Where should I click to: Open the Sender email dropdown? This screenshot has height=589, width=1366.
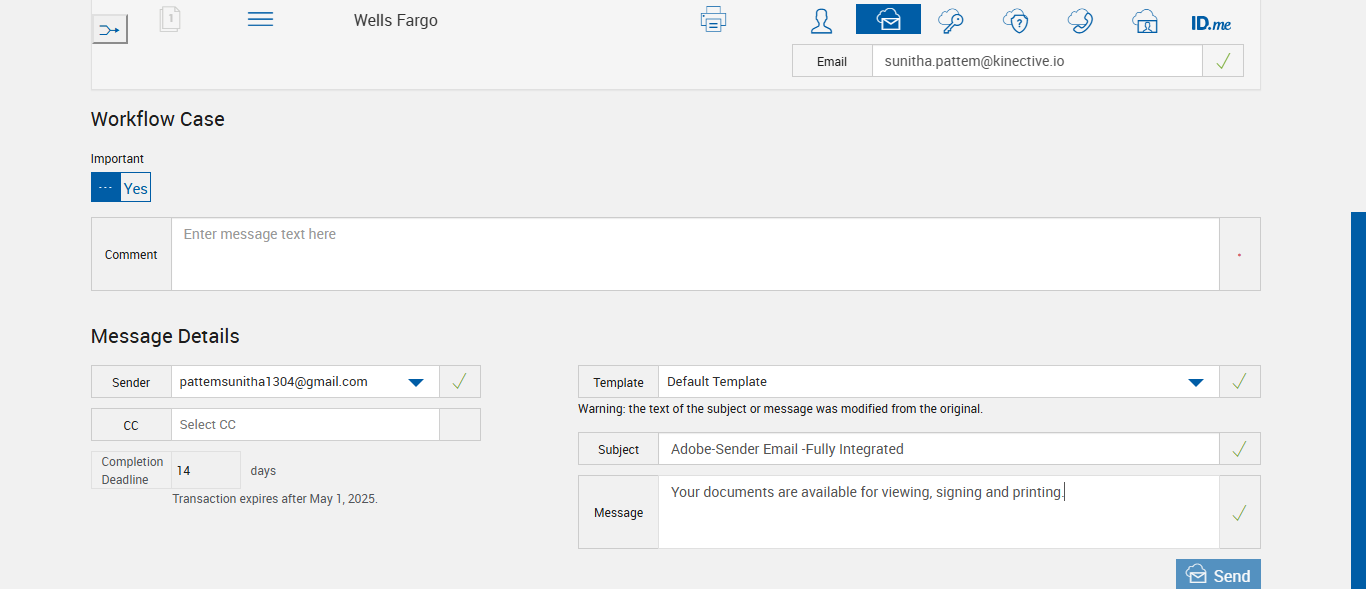coord(416,382)
